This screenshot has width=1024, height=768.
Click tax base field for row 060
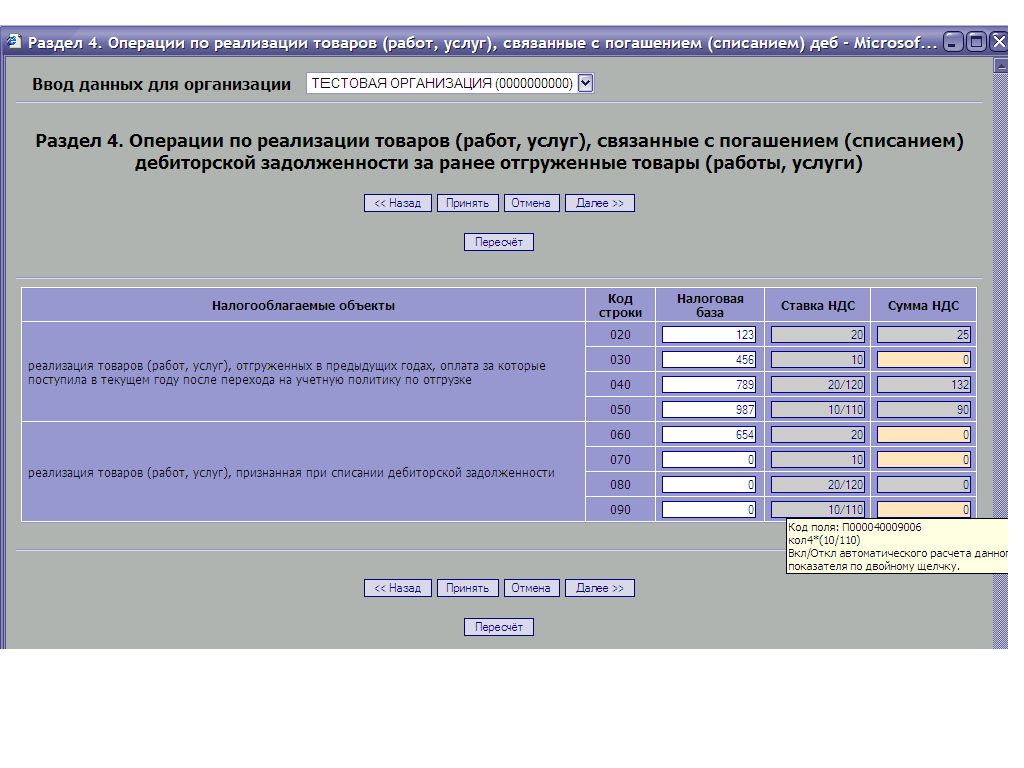(709, 435)
